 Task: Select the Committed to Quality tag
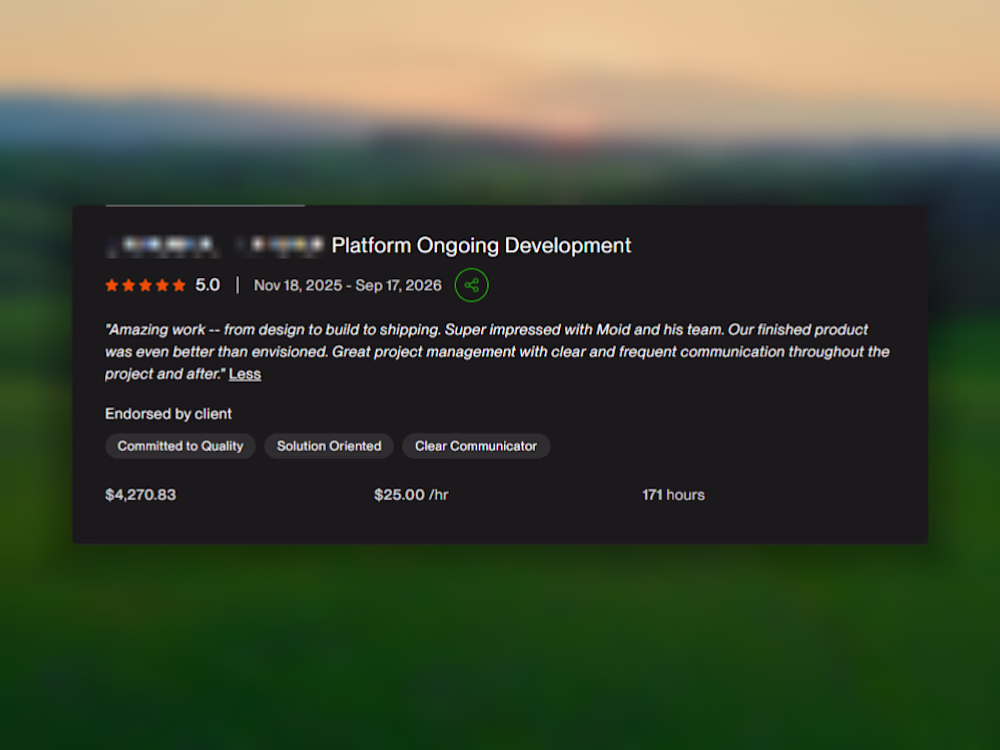pyautogui.click(x=180, y=446)
